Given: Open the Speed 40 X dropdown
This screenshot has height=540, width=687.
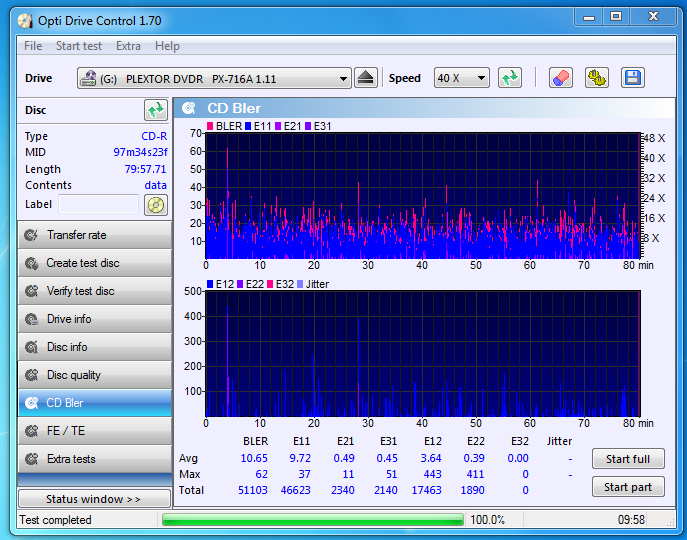Looking at the screenshot, I should (x=462, y=78).
